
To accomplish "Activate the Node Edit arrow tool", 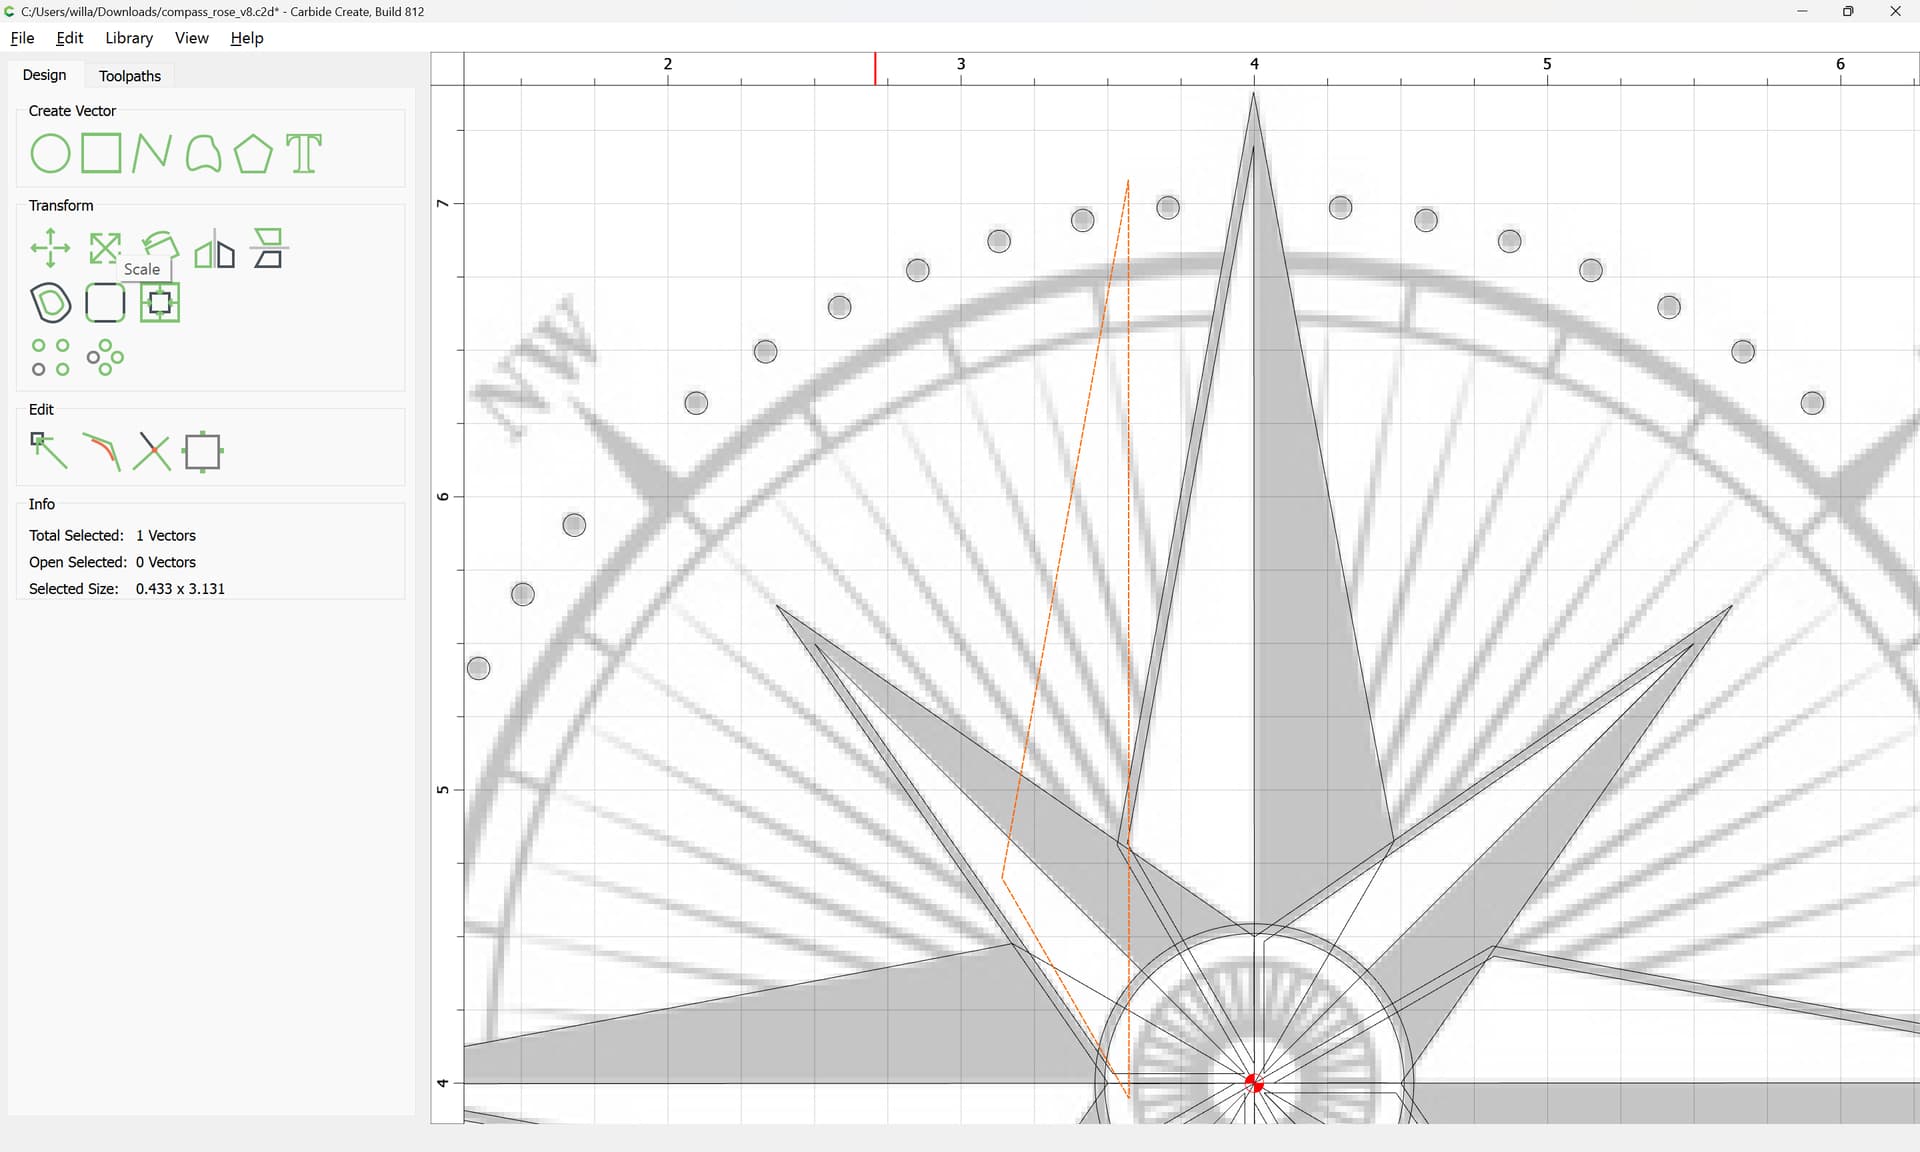I will (x=48, y=451).
